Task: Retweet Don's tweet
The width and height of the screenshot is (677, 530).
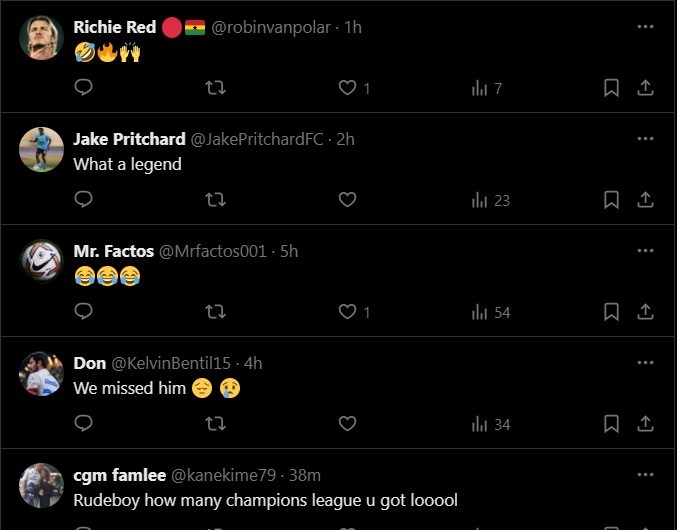Action: 215,424
